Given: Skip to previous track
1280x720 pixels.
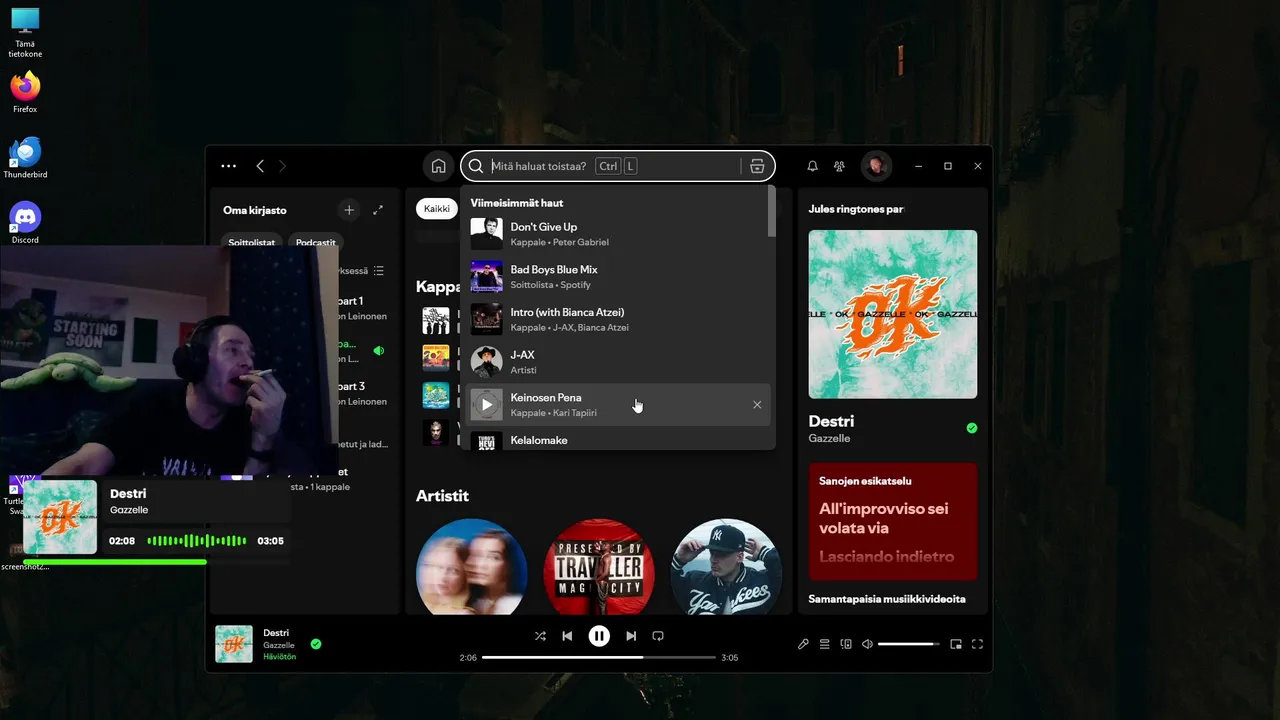Looking at the screenshot, I should (x=567, y=636).
